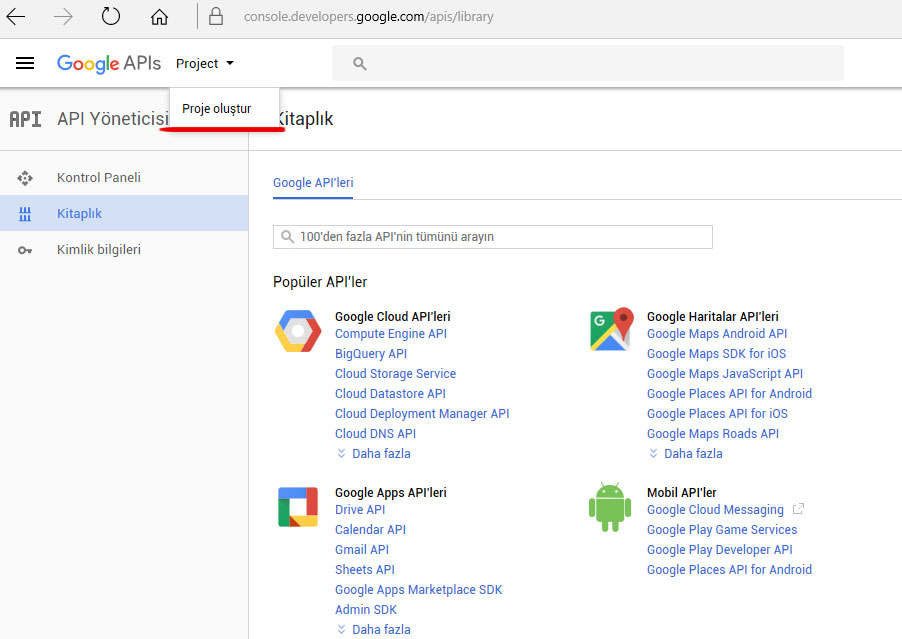Click the Google Haritalar API'leri heading
Screen dimensions: 902x639
(x=712, y=317)
